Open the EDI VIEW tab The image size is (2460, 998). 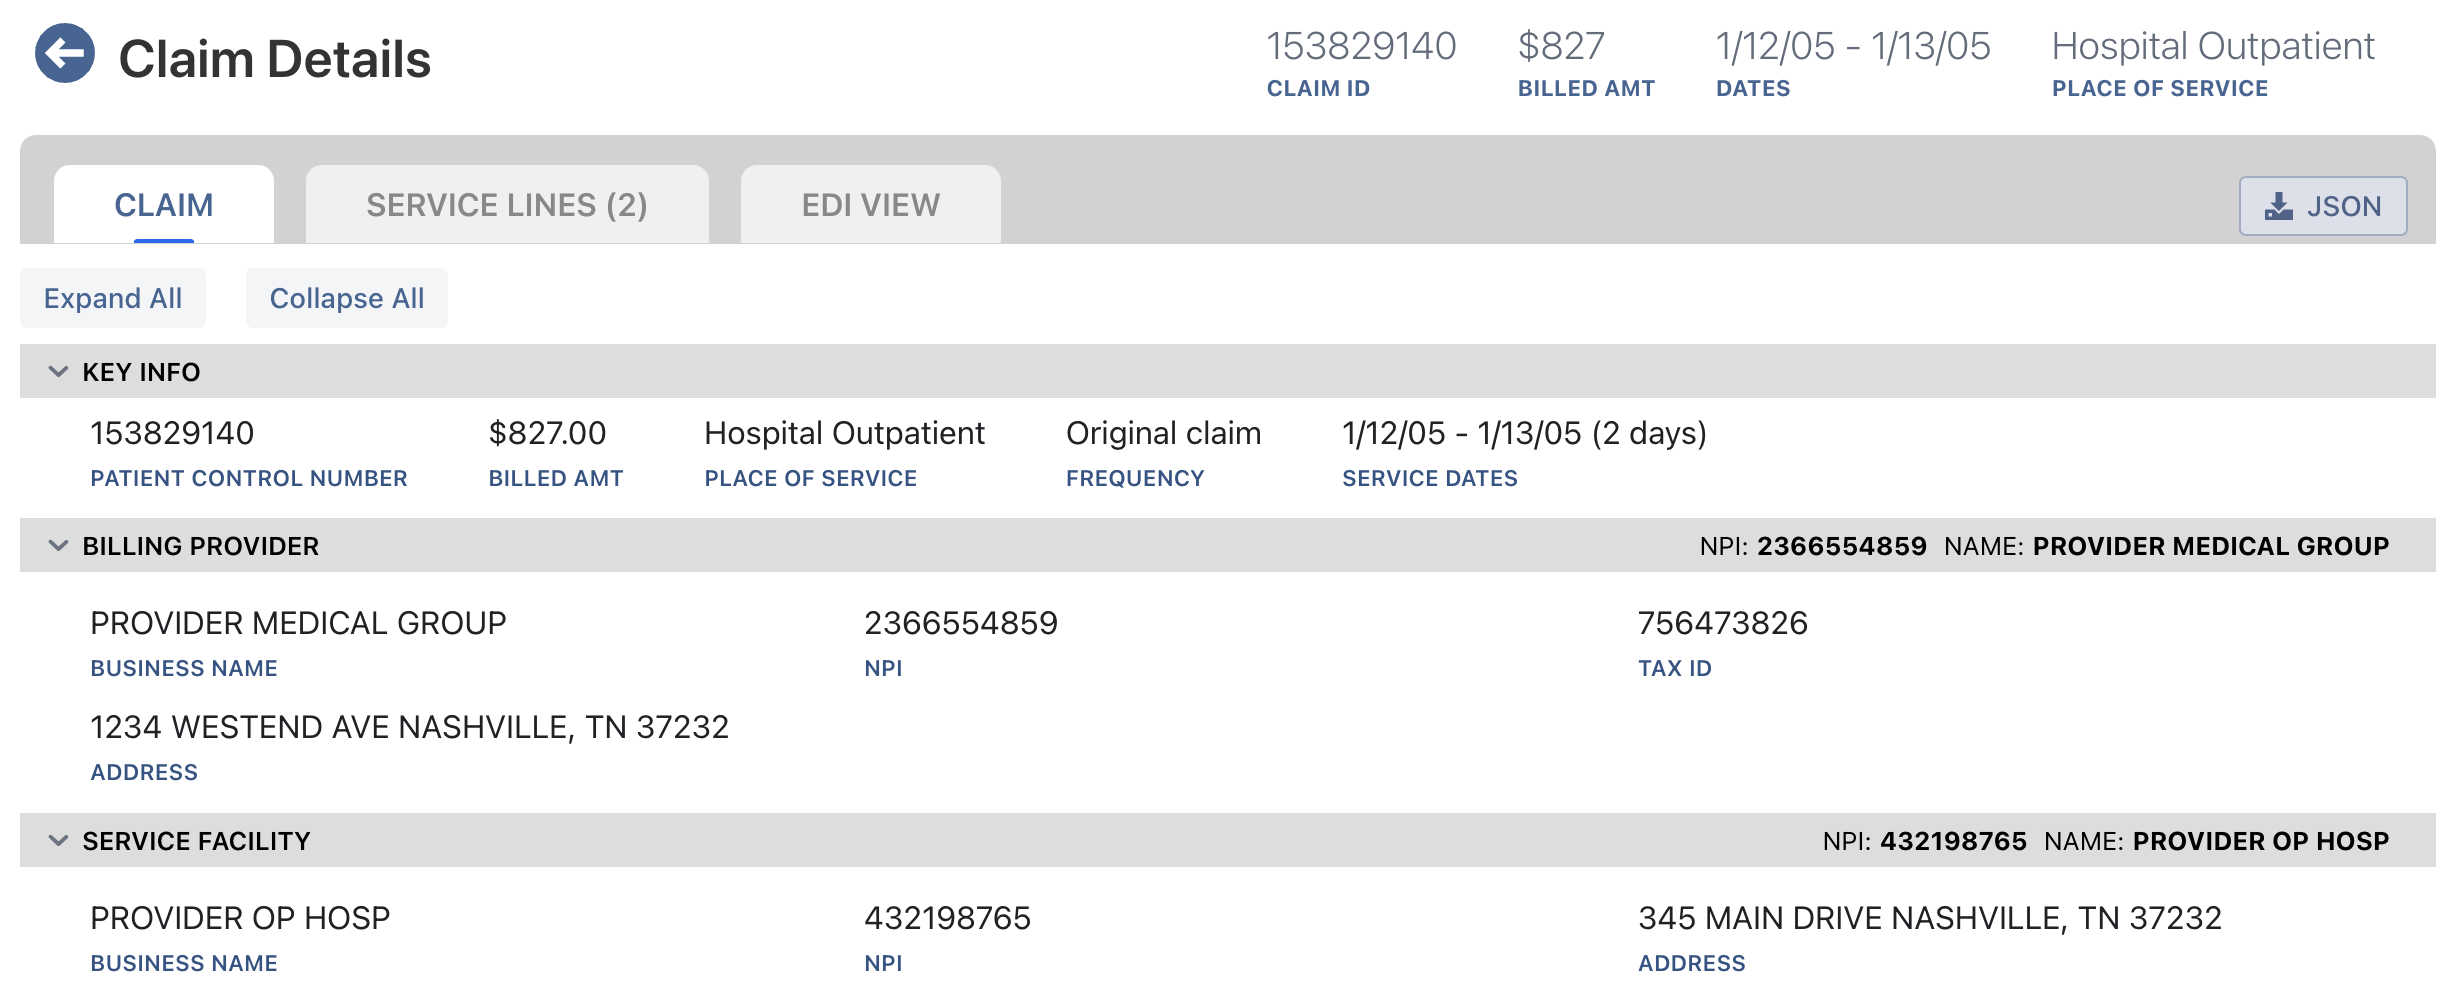tap(870, 205)
